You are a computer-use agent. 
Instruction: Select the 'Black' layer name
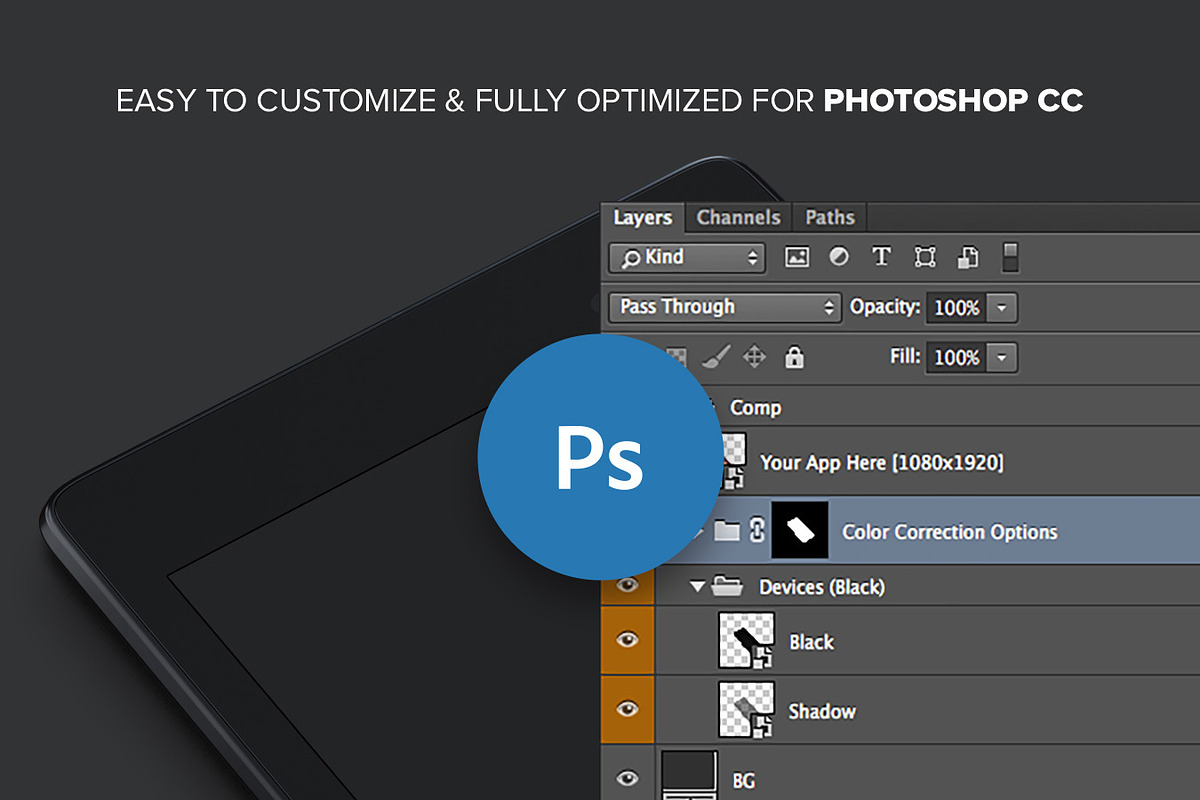(x=811, y=642)
